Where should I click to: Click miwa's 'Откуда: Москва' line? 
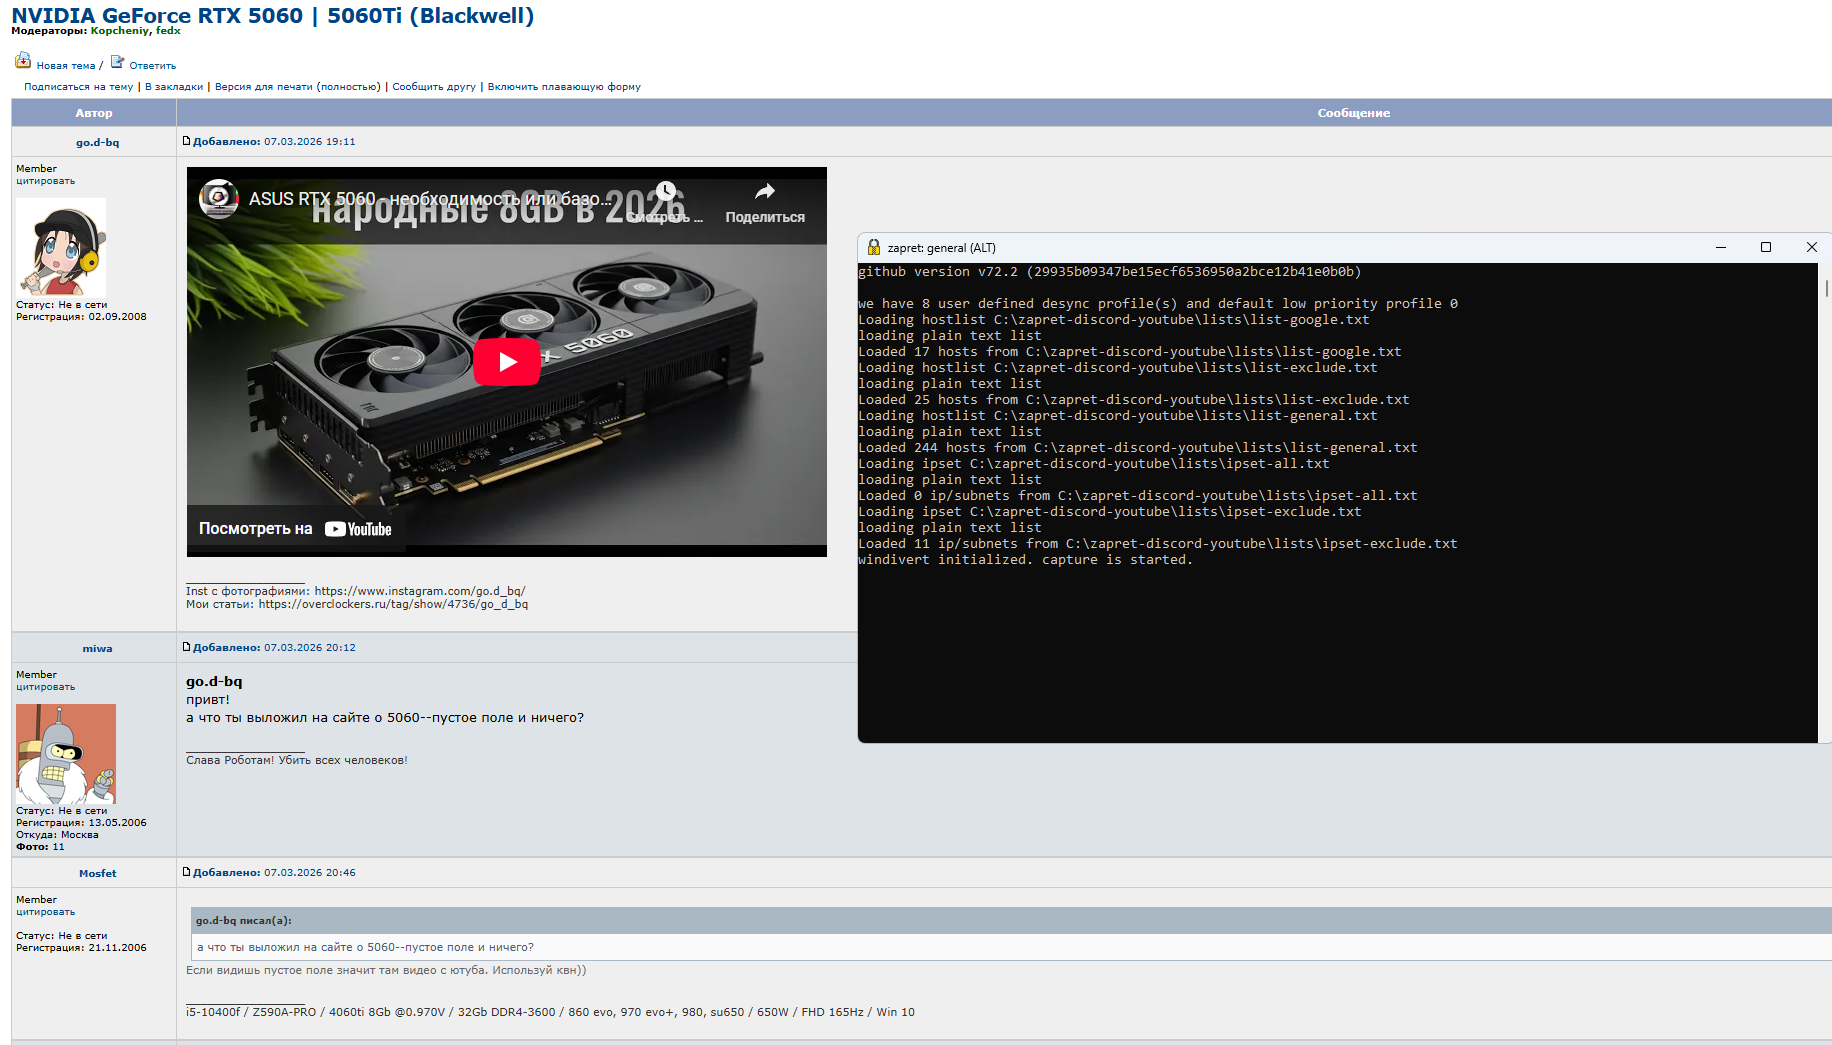[57, 835]
